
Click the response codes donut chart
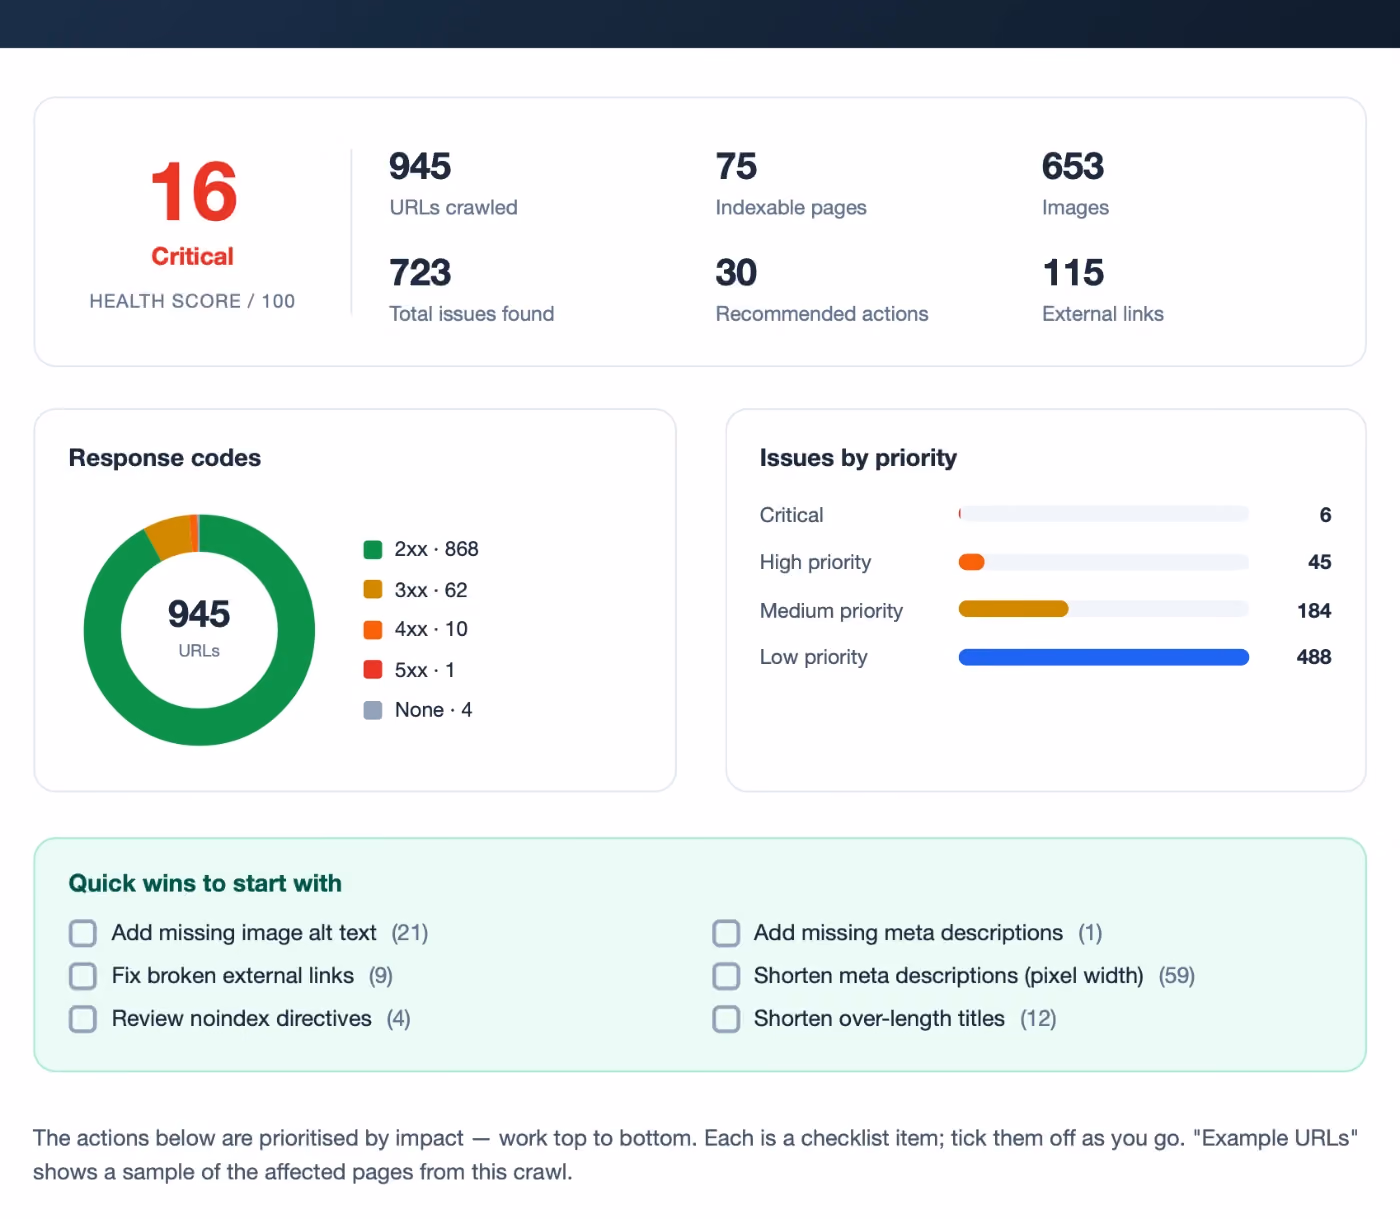(199, 630)
